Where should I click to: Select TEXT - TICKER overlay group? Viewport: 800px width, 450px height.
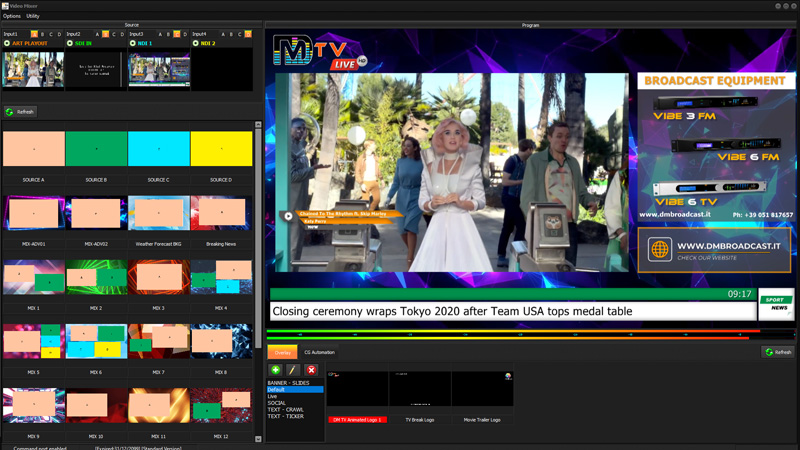295,416
